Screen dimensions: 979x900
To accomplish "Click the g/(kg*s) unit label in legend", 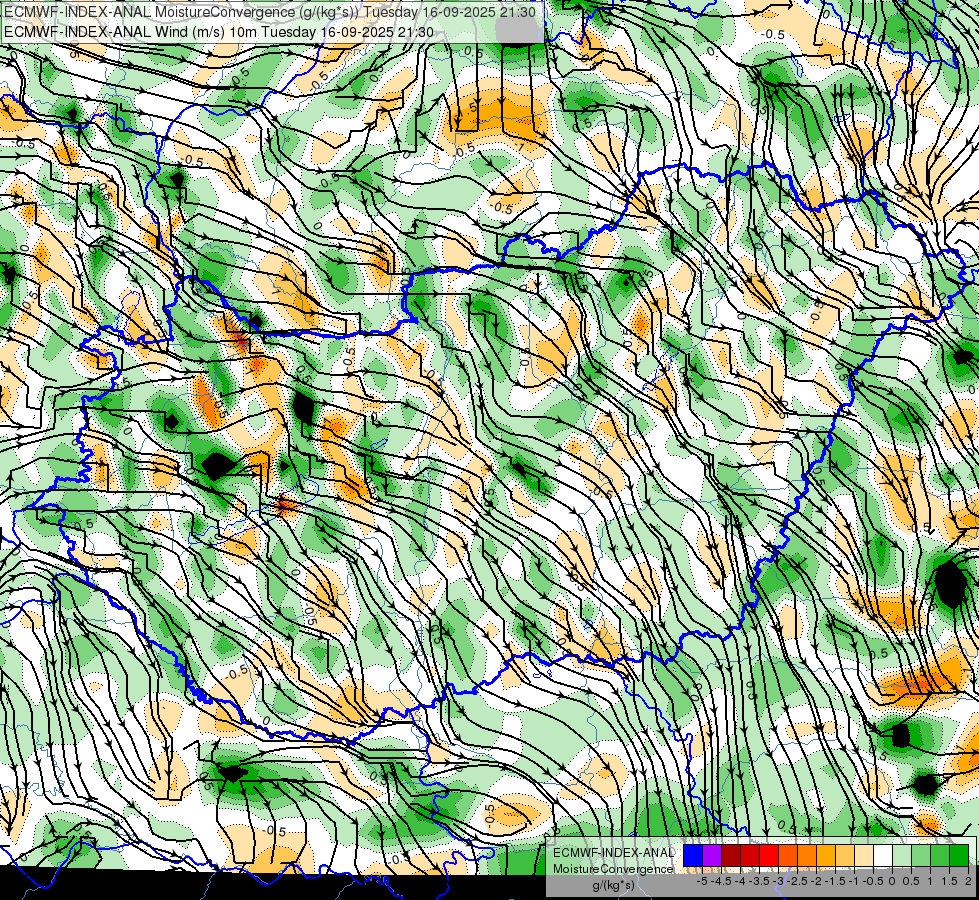I will [613, 886].
